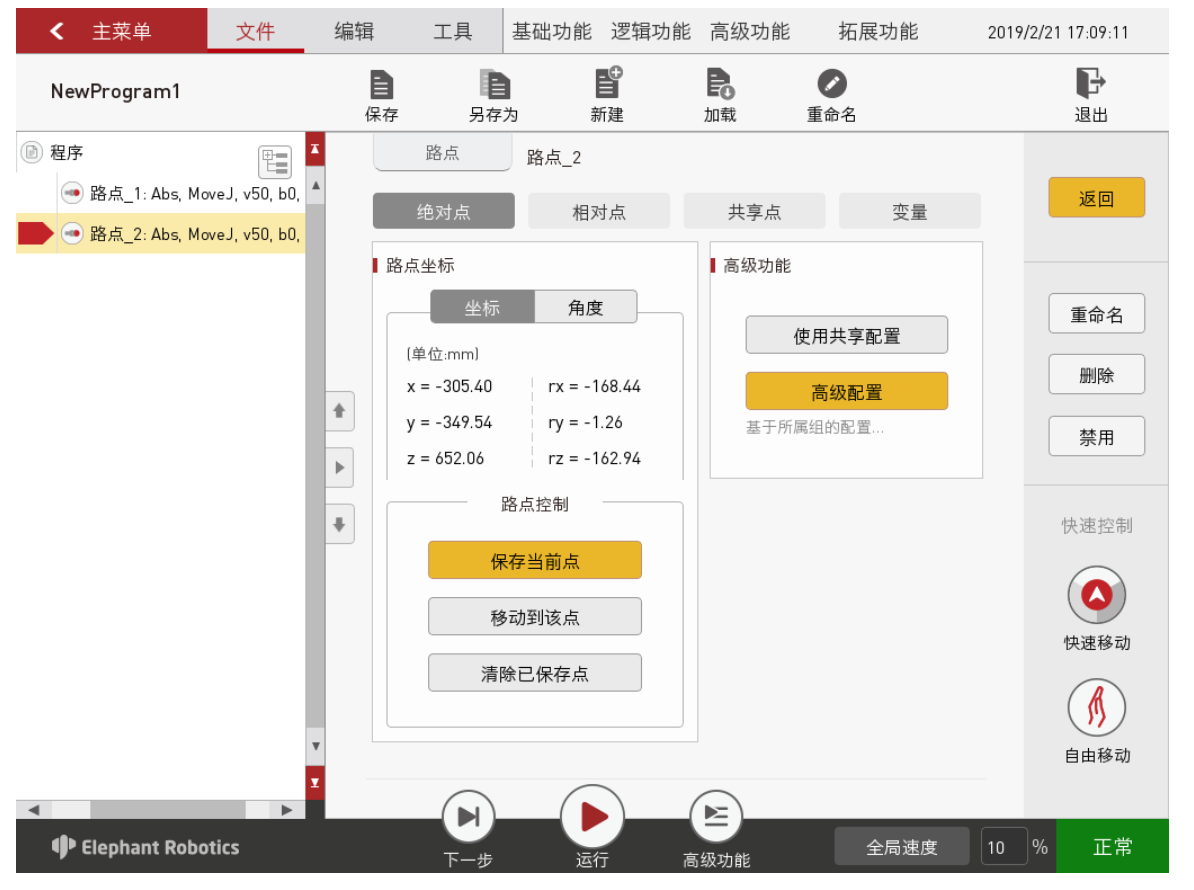Click tree vertical scrollbar up arrow
Screen dimensions: 1194x890
315,185
